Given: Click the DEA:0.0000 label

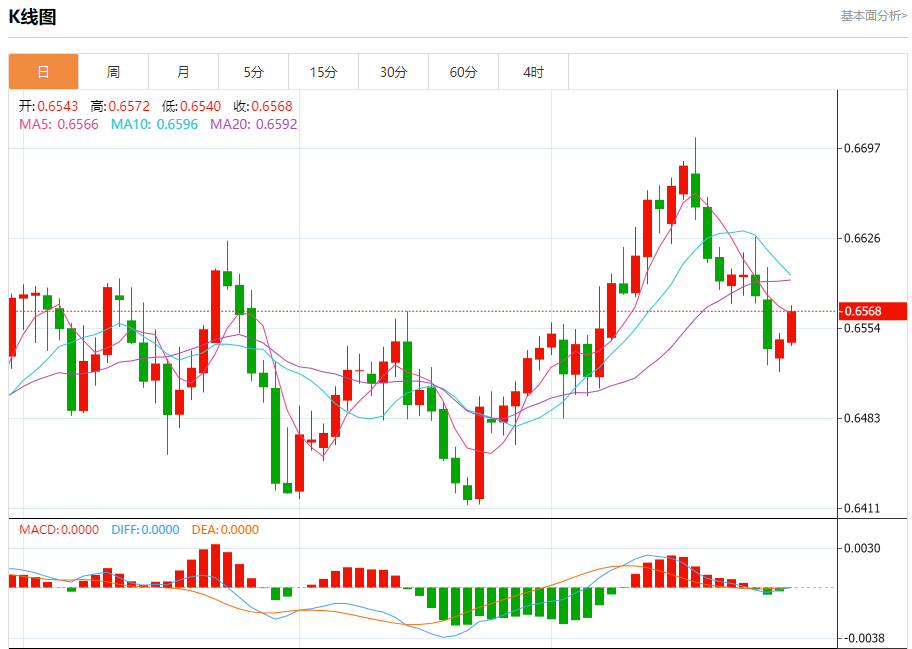Looking at the screenshot, I should tap(225, 530).
